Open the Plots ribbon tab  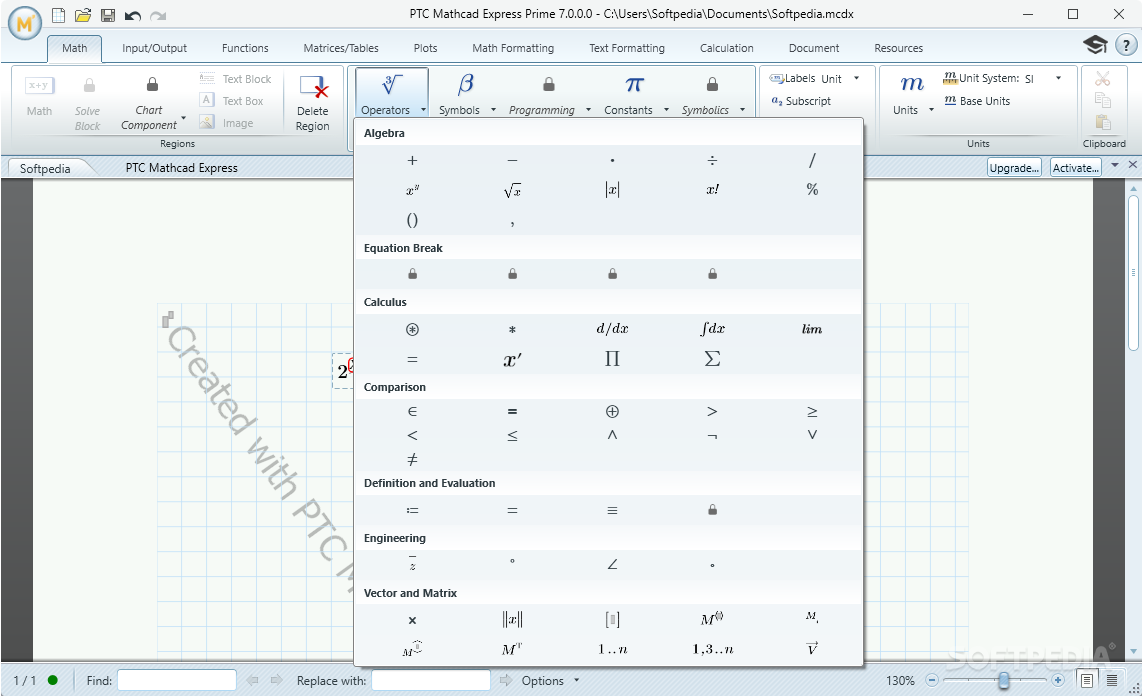click(x=426, y=48)
